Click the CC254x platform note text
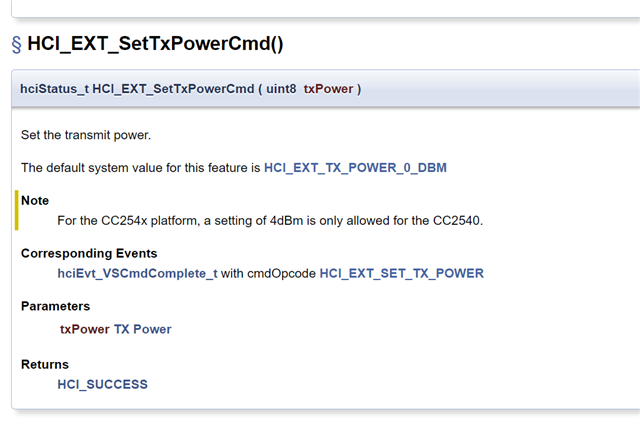The height and width of the screenshot is (428, 640). point(270,219)
